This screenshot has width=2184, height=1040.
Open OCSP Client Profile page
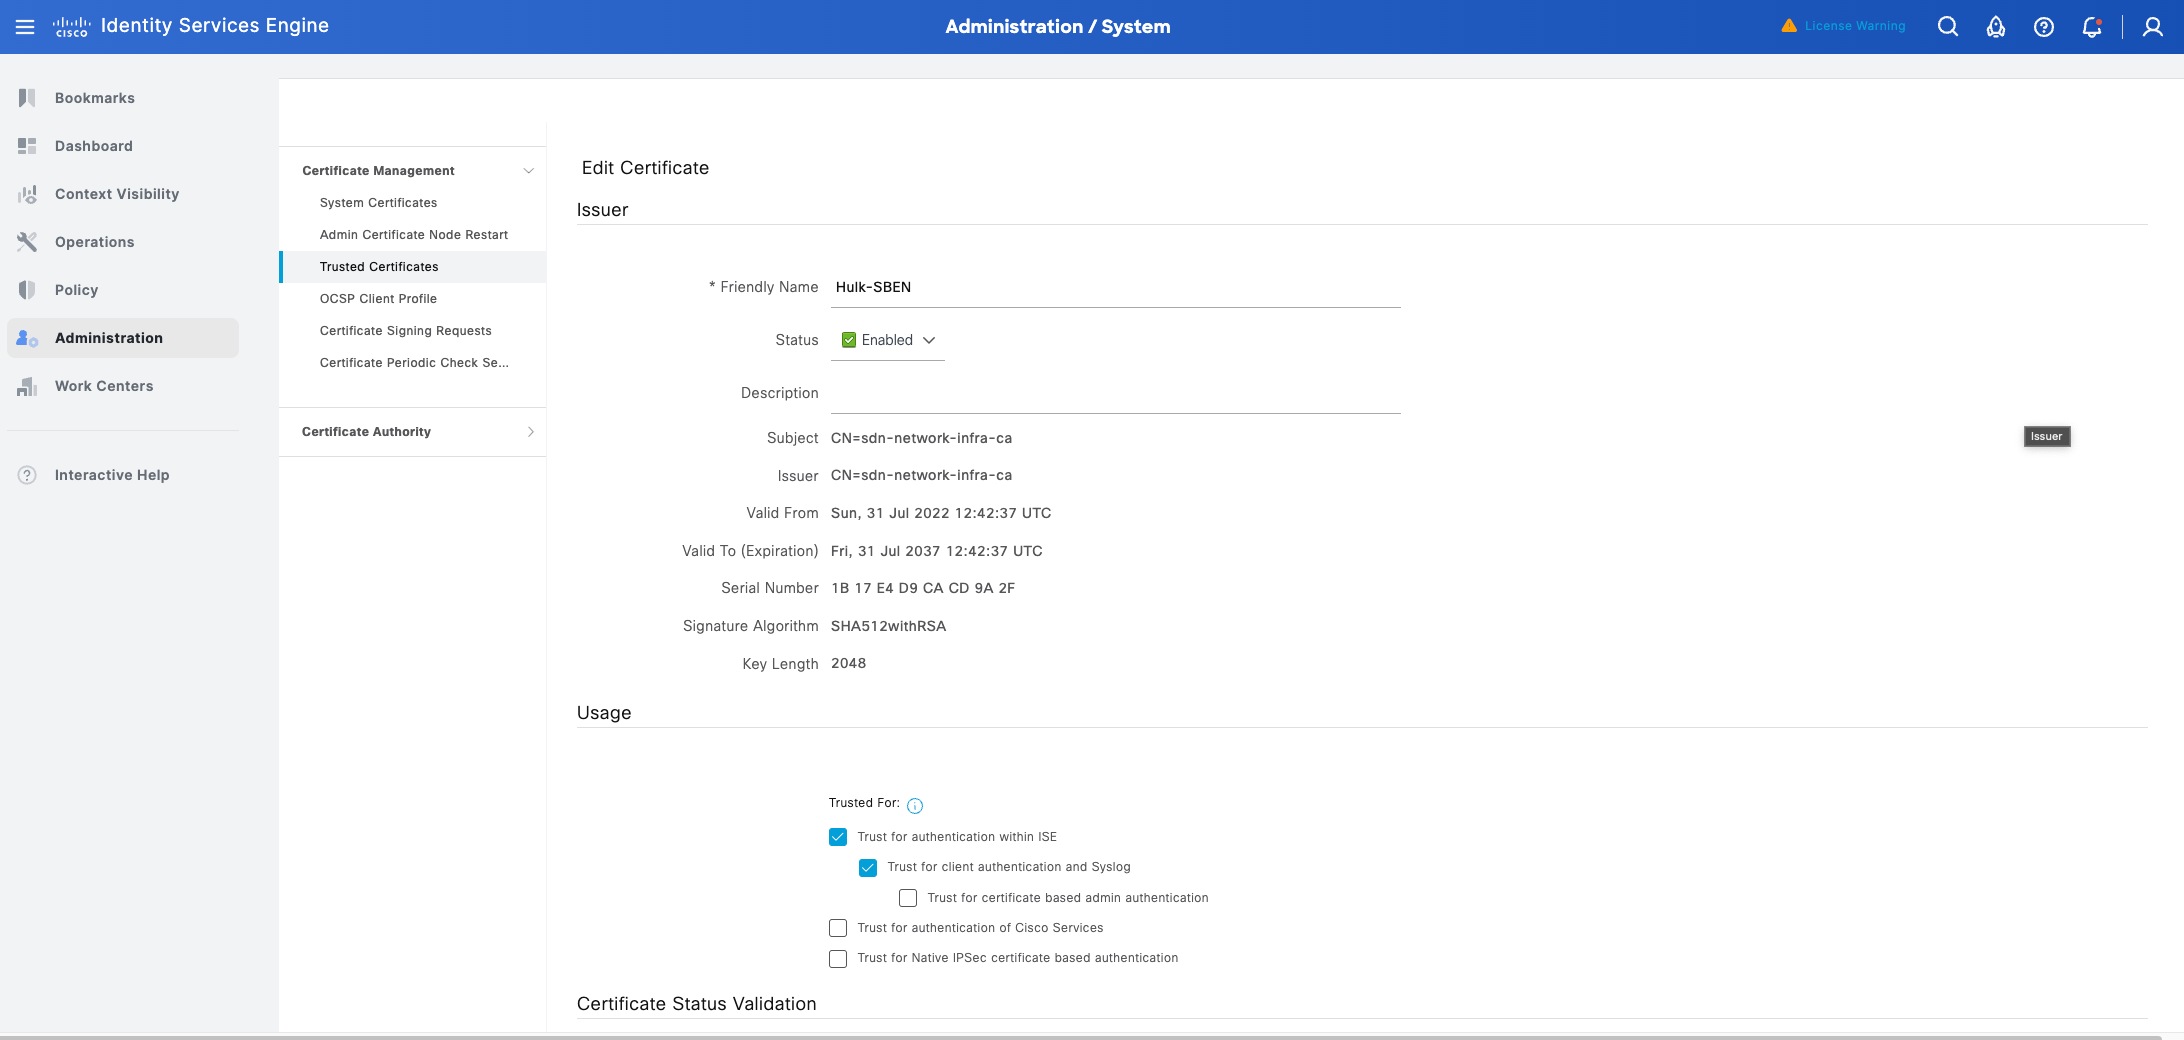tap(378, 298)
